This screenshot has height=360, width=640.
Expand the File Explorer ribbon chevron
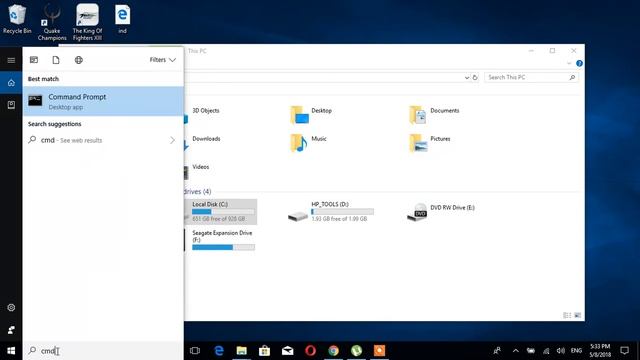(x=569, y=63)
